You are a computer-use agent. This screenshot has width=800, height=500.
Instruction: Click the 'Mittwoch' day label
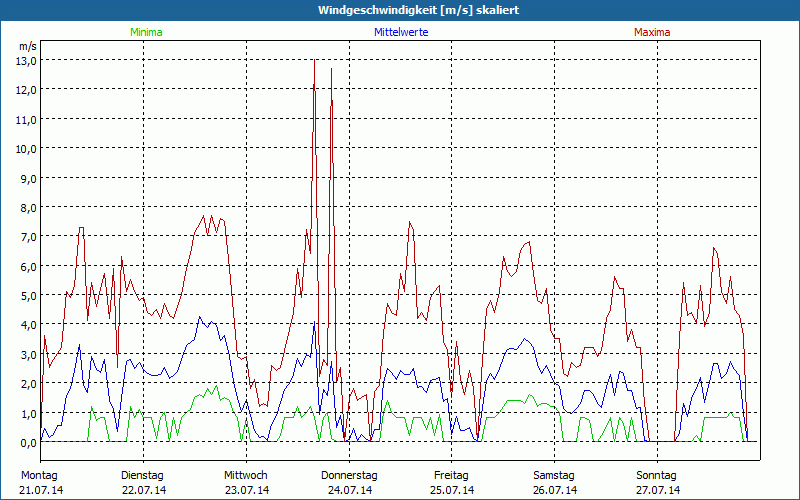click(x=246, y=476)
